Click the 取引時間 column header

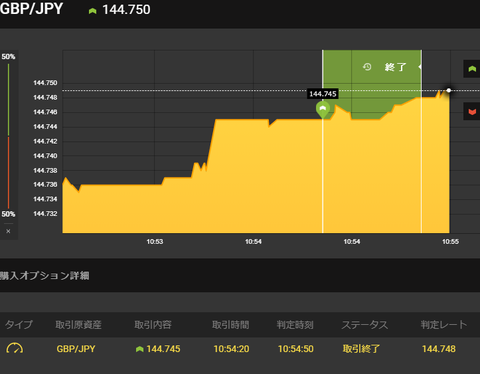pos(231,325)
